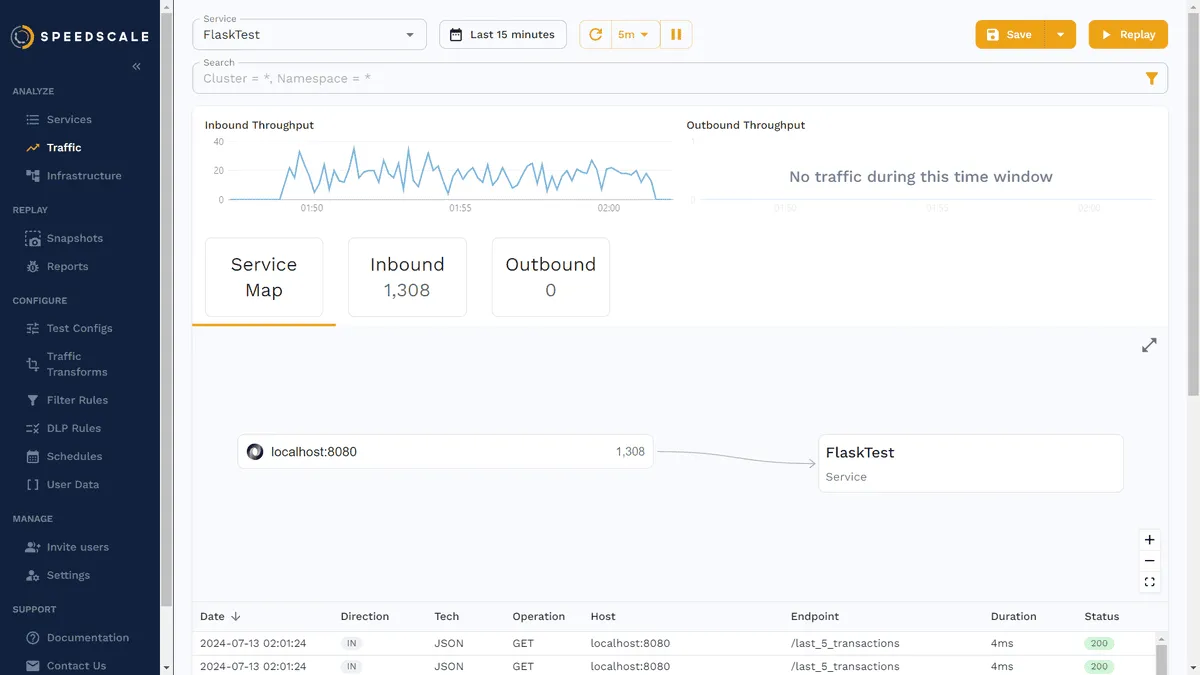This screenshot has width=1200, height=675.
Task: Open the Snapshots page from sidebar
Action: tap(74, 238)
